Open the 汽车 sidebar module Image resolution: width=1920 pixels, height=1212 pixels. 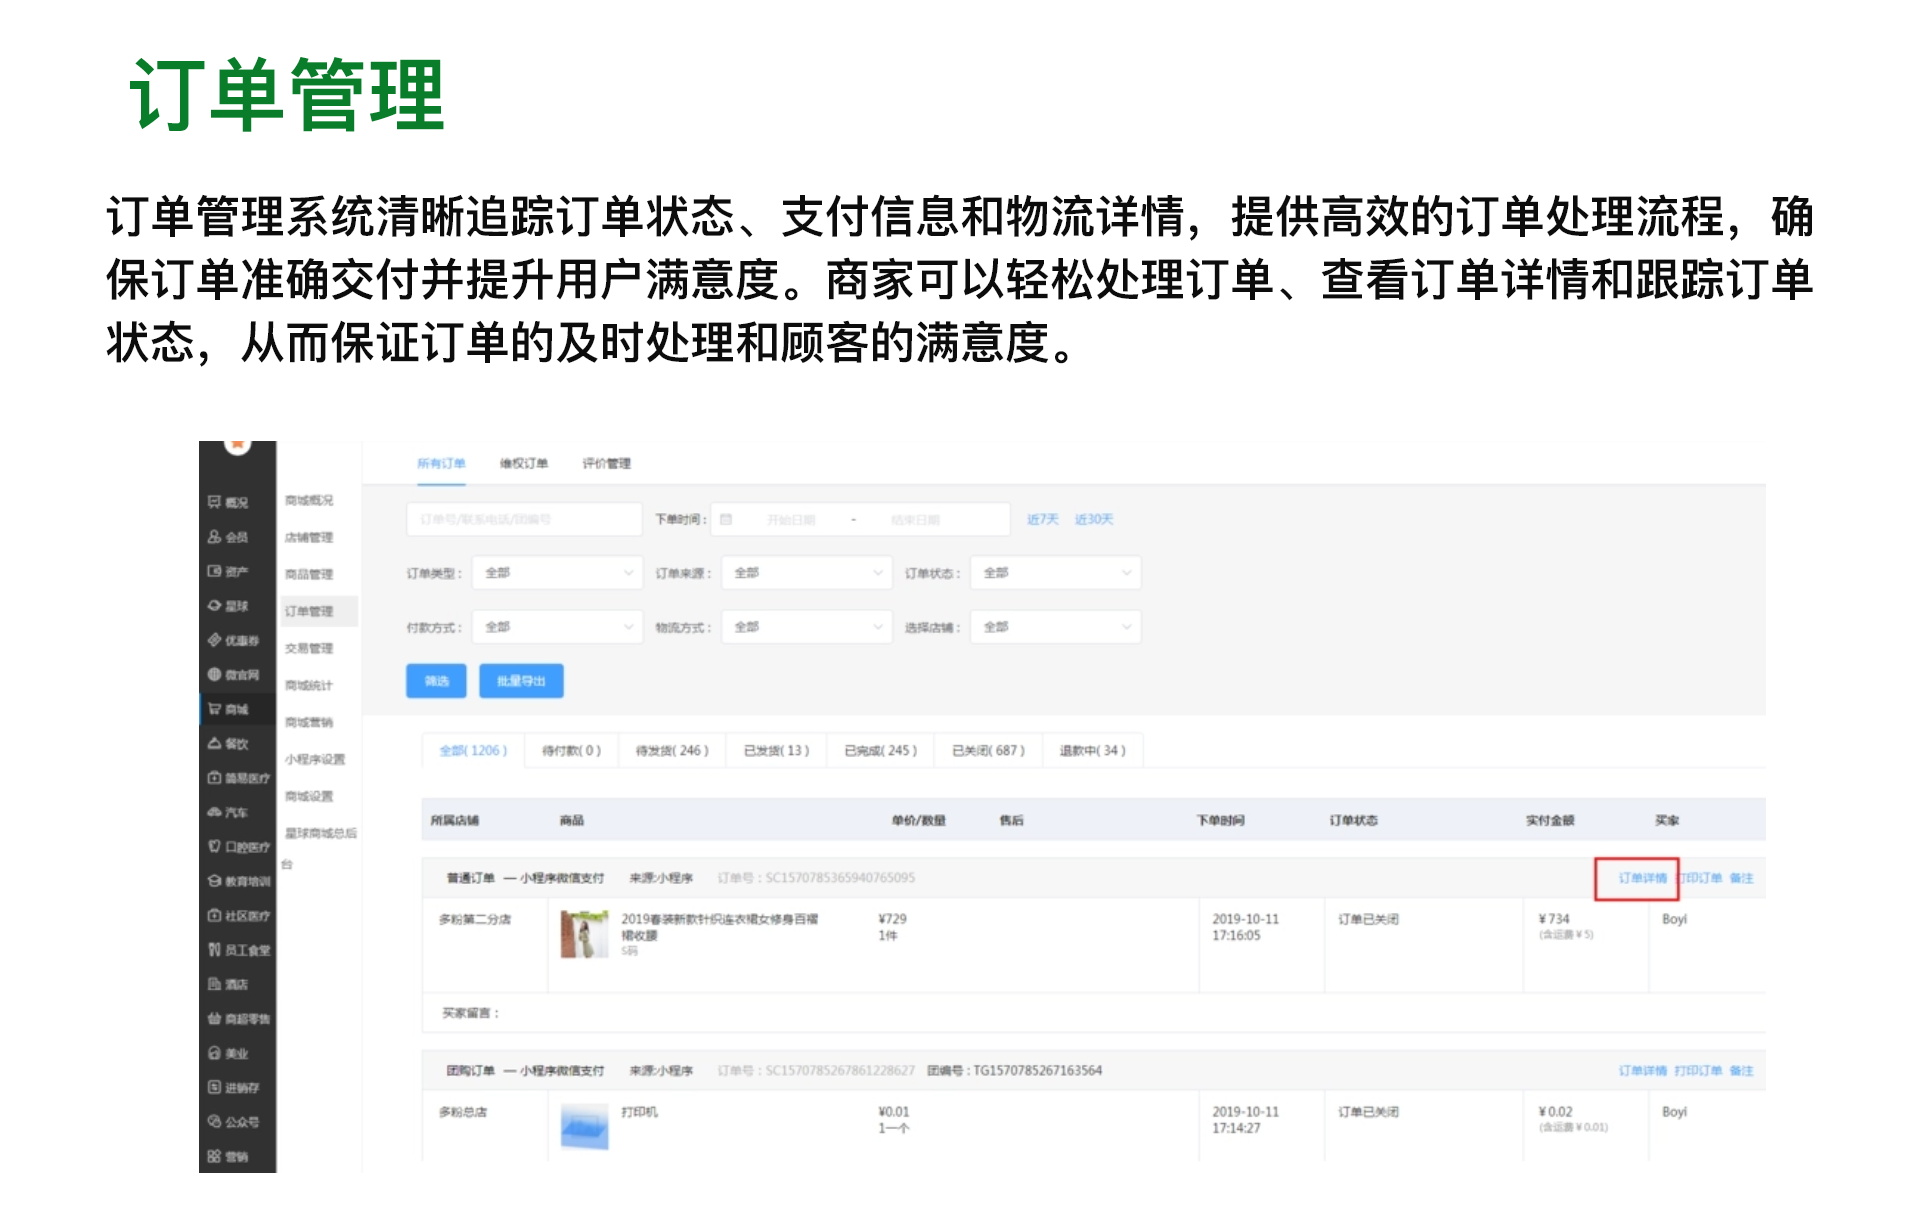click(236, 813)
